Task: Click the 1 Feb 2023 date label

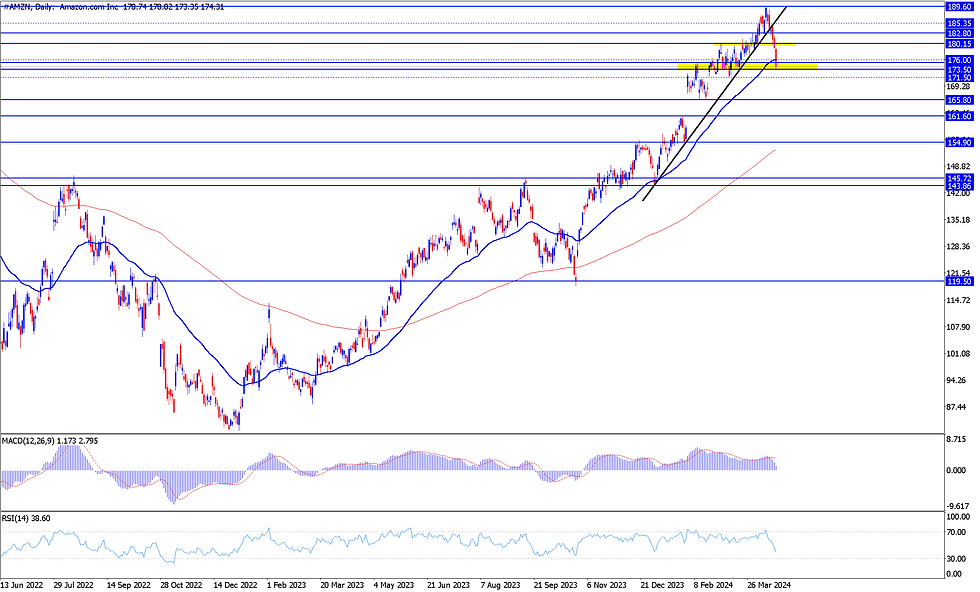Action: [x=287, y=585]
